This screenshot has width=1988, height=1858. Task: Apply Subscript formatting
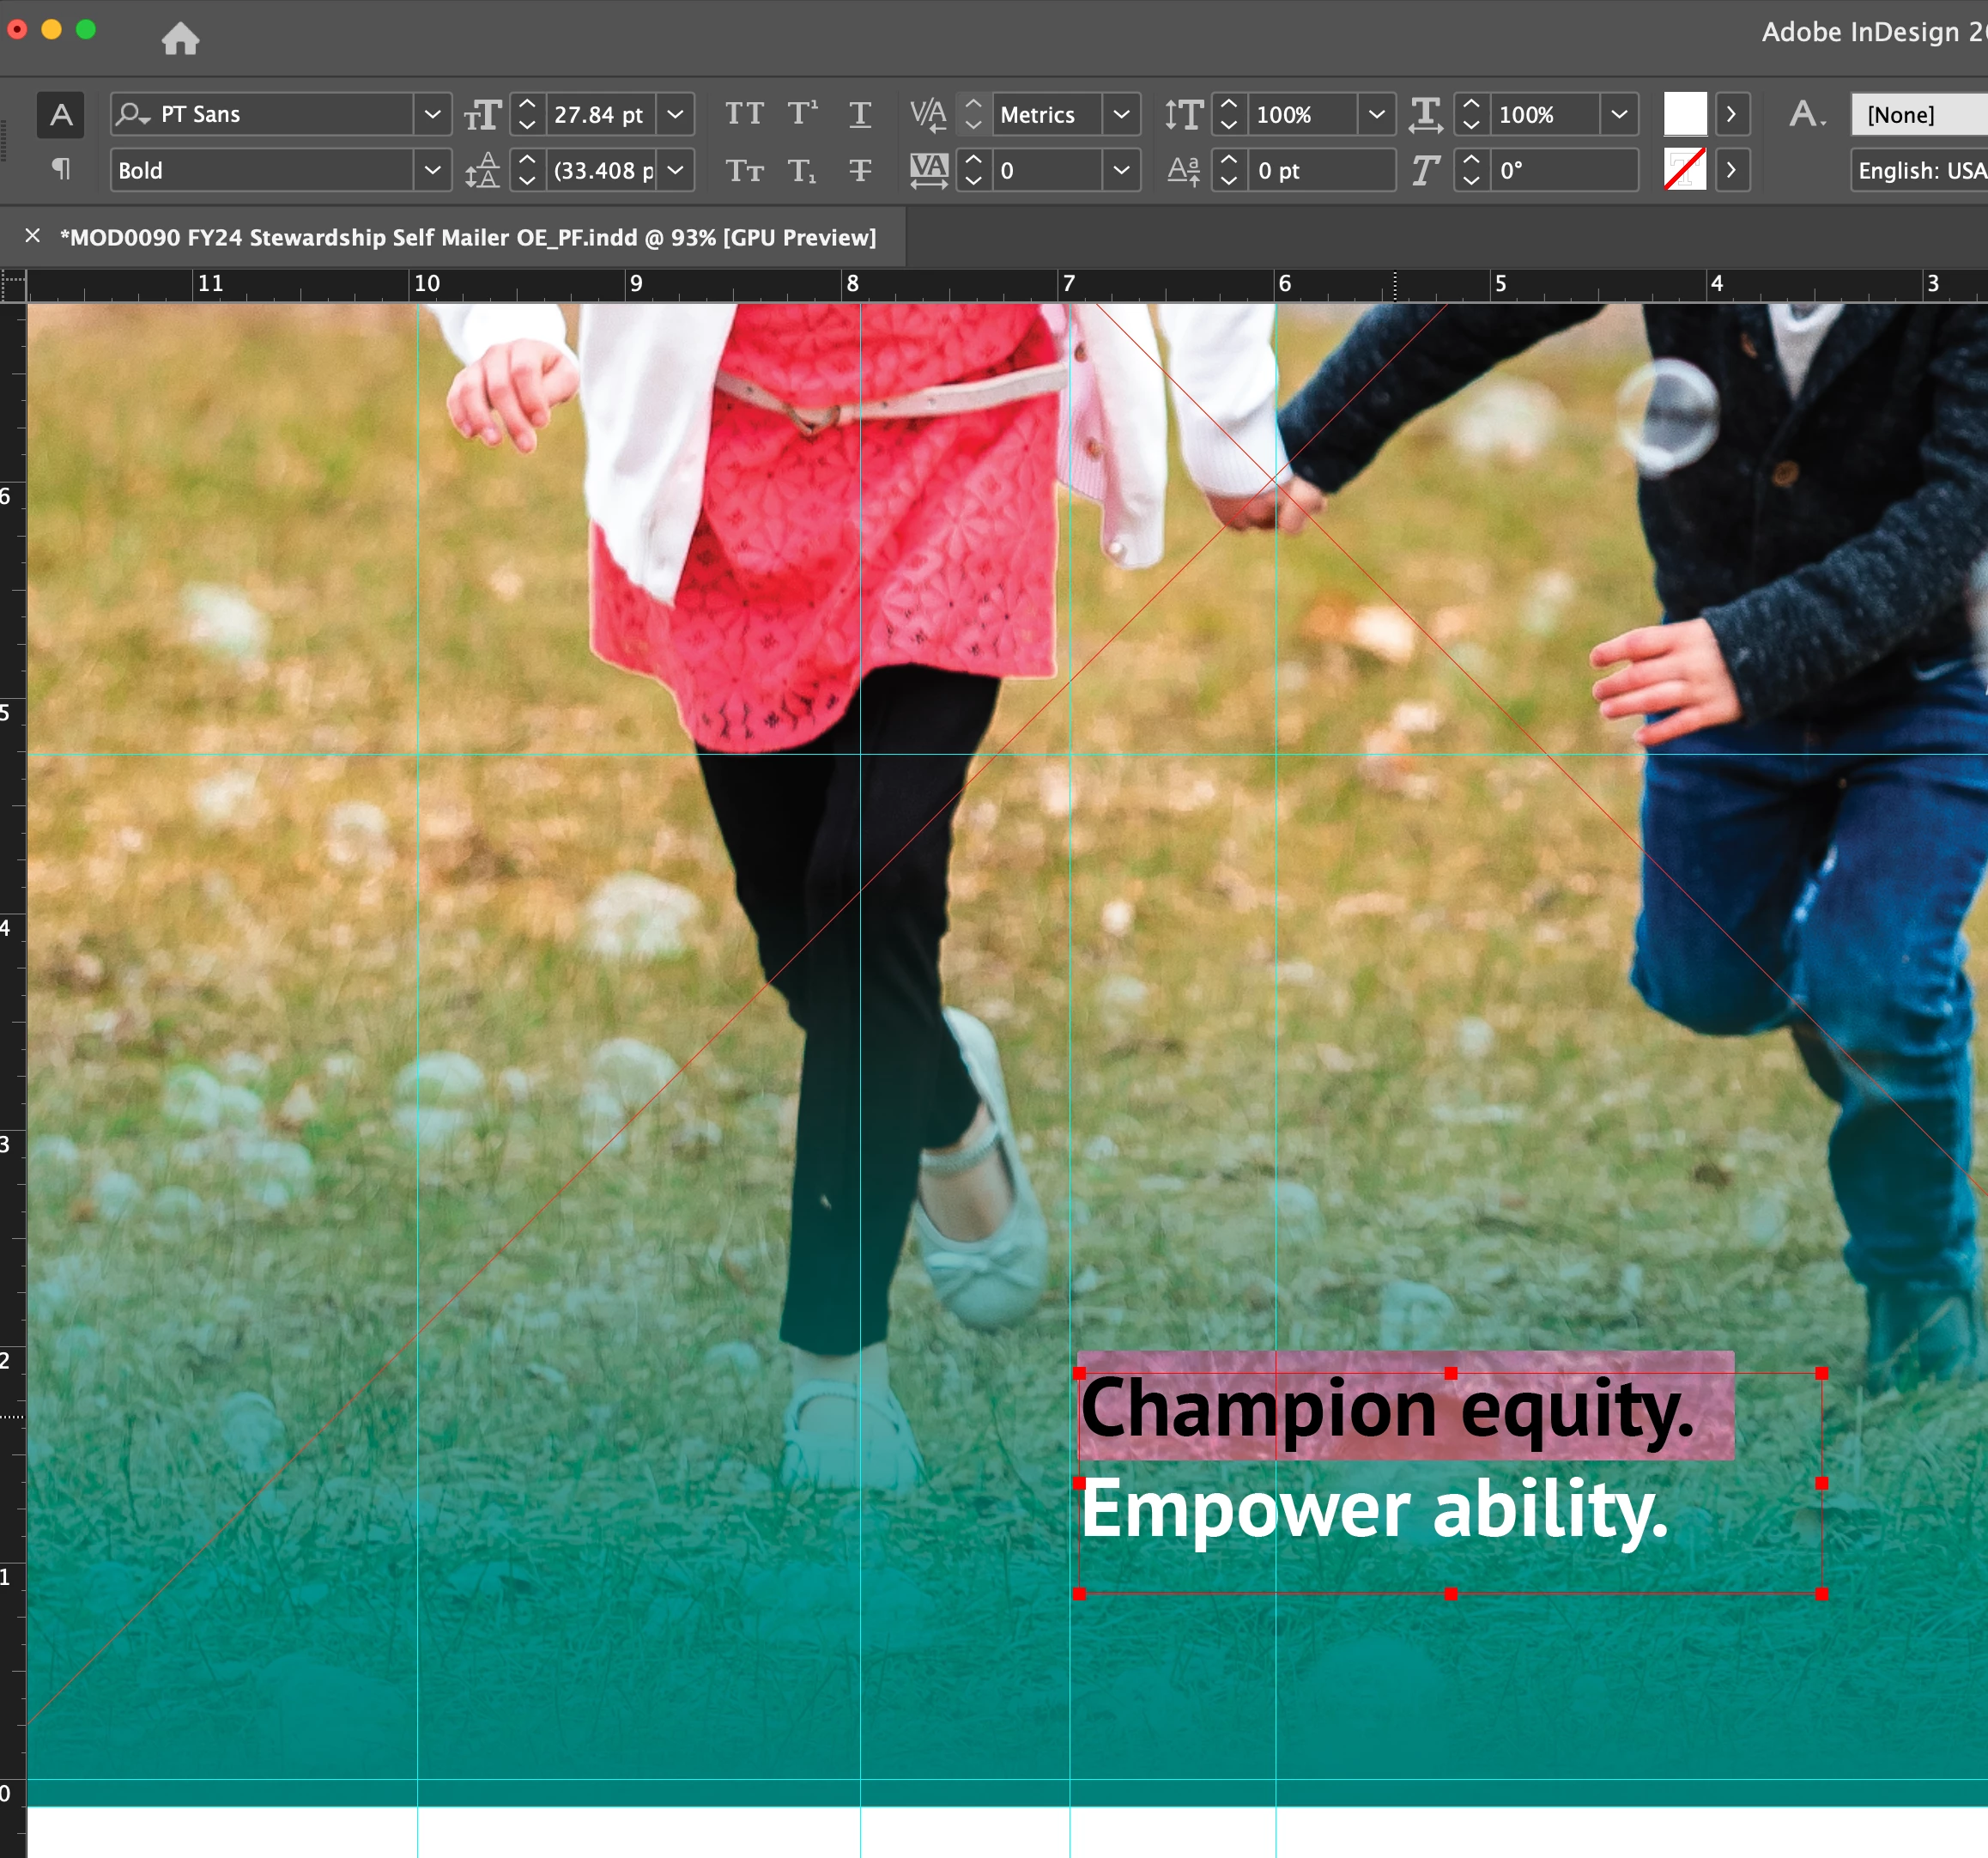pyautogui.click(x=802, y=170)
